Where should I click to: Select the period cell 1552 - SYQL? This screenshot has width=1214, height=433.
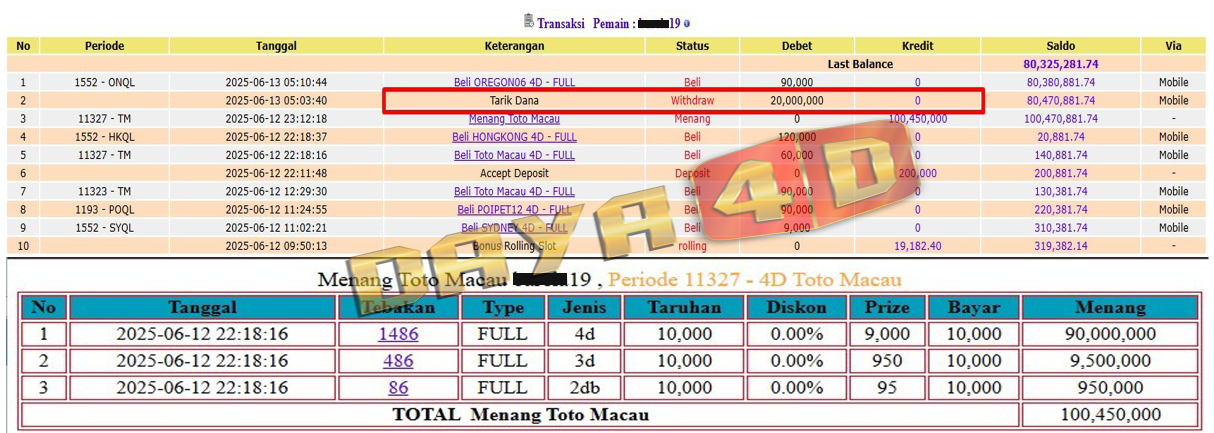click(x=104, y=227)
